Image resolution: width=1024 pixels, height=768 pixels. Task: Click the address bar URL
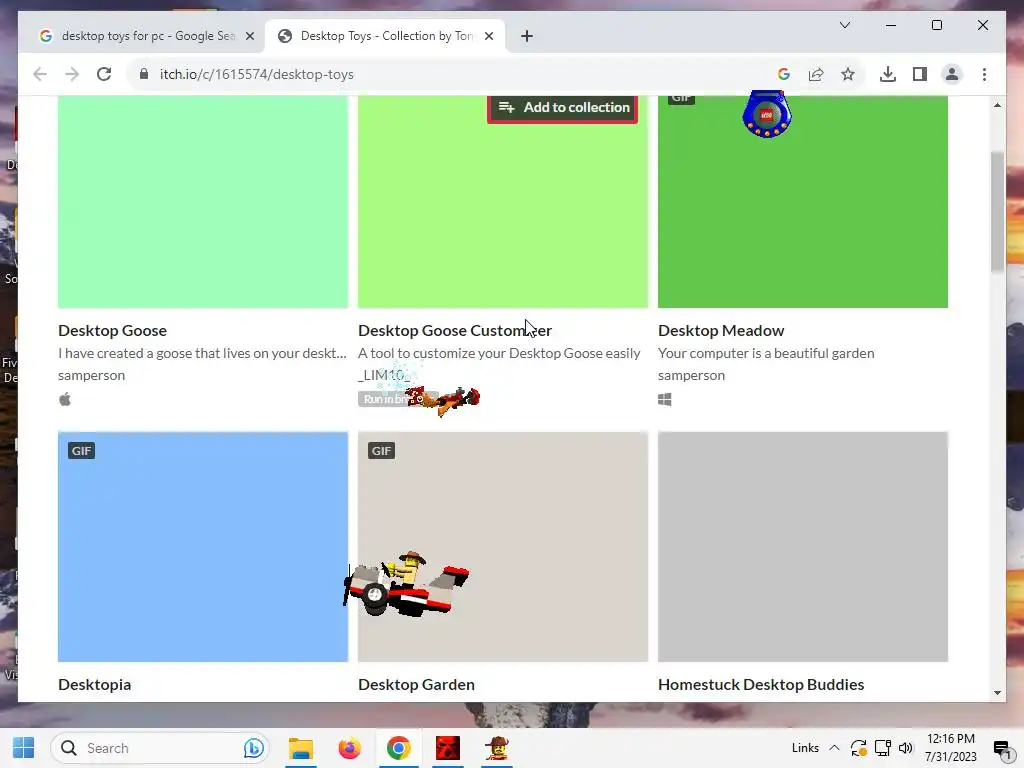click(257, 74)
